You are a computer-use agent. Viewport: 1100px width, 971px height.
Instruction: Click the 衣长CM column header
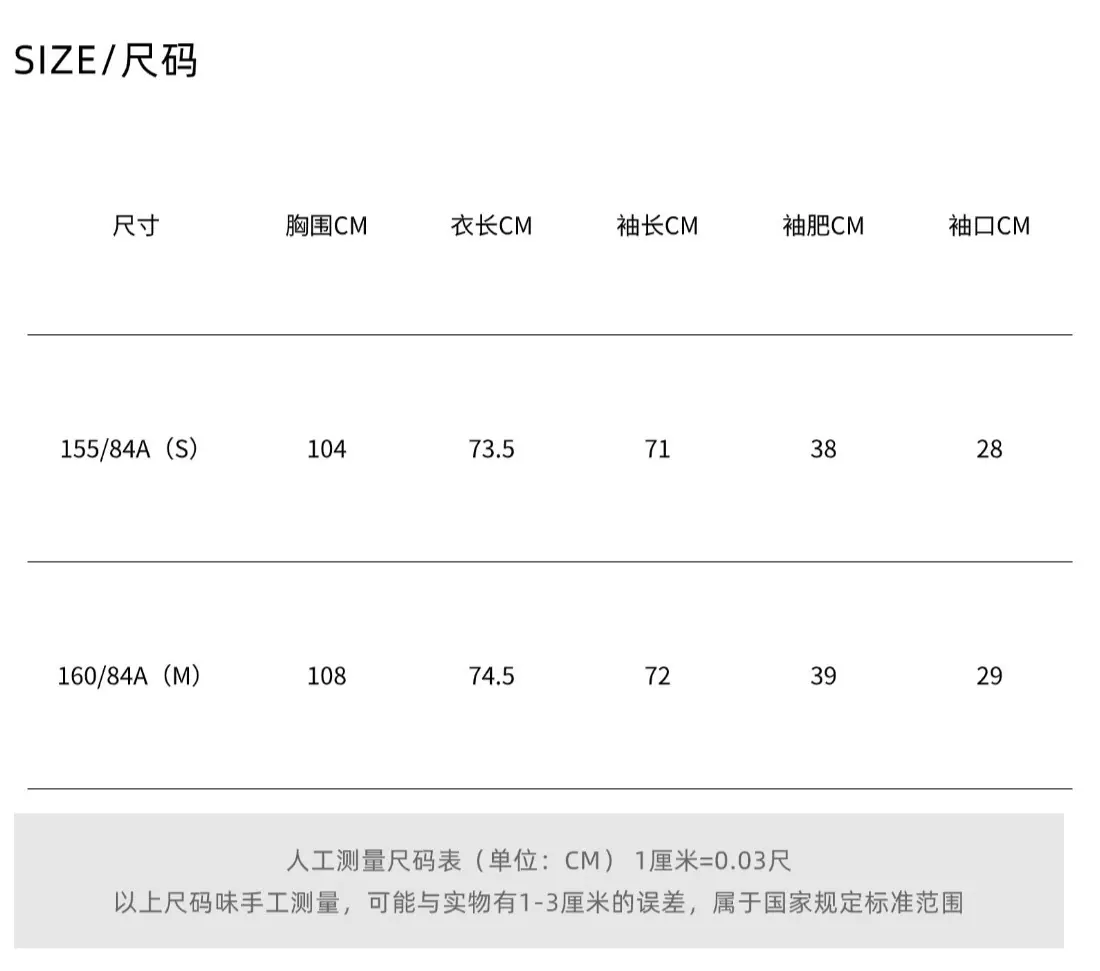coord(492,226)
